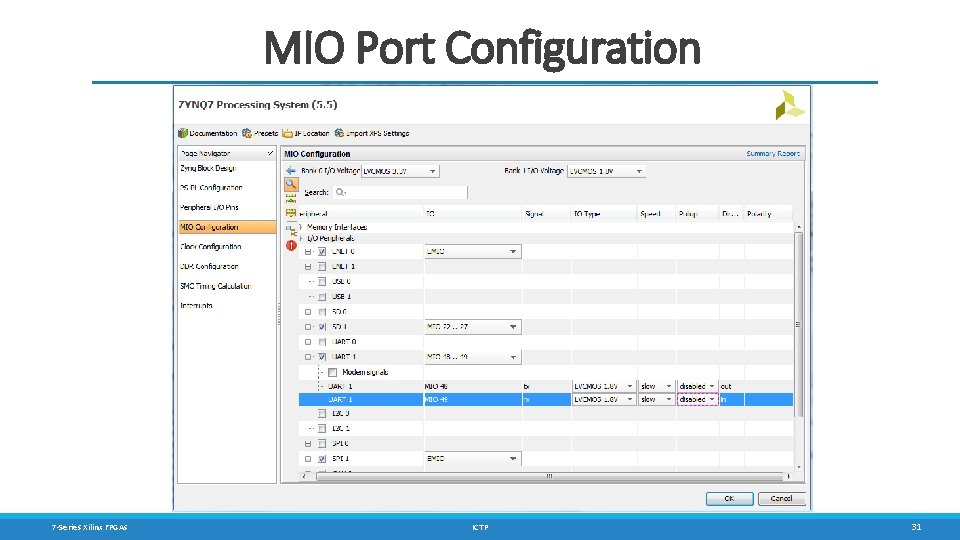Click the IO Type column header
Screen dimensions: 960x540
[x=604, y=214]
